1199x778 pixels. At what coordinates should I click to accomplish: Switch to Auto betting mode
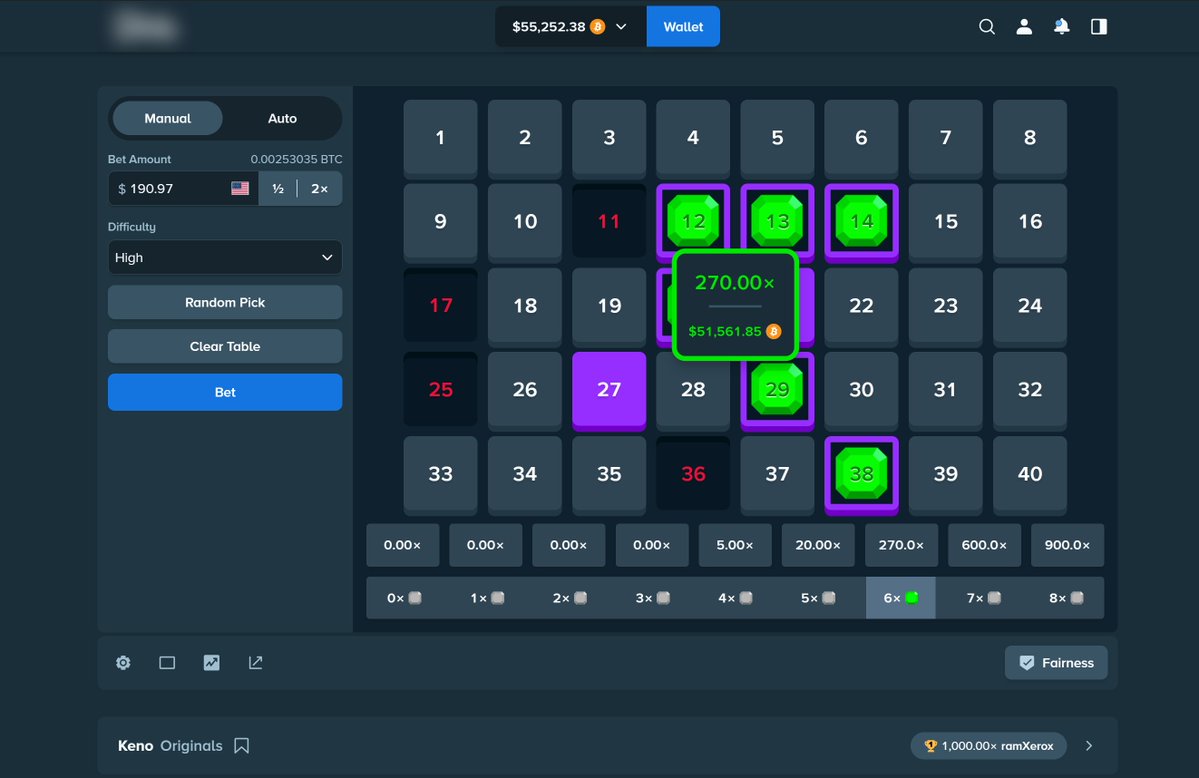(282, 119)
